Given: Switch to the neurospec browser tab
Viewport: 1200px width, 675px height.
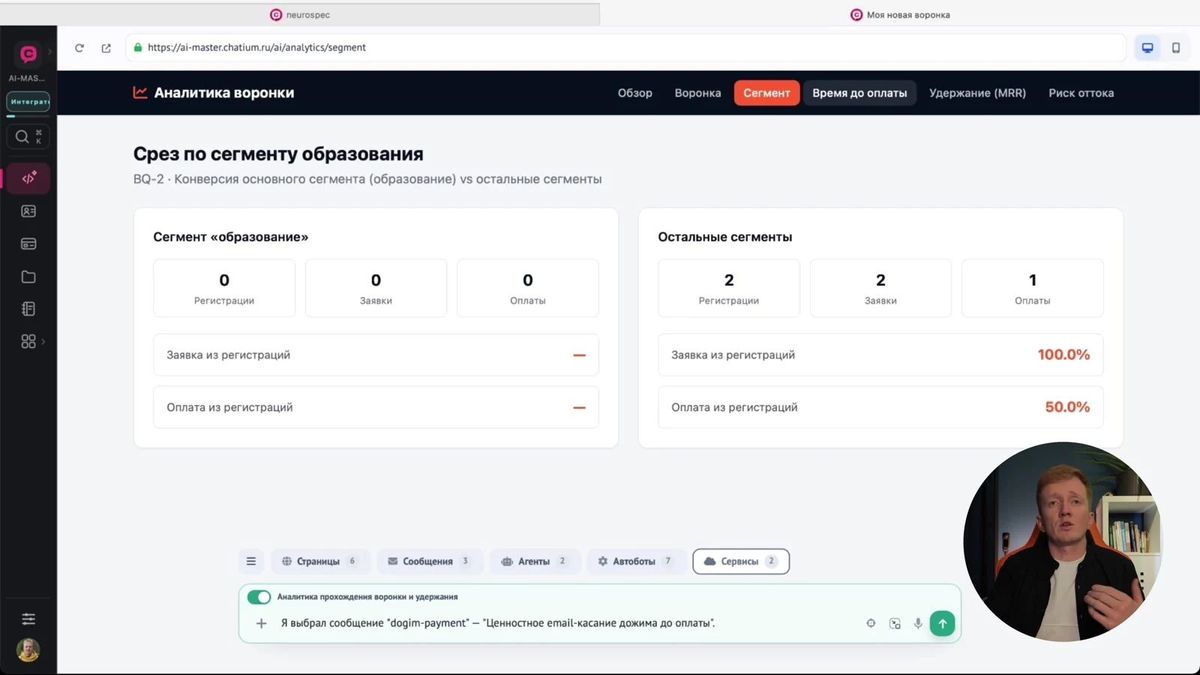Looking at the screenshot, I should coord(300,14).
